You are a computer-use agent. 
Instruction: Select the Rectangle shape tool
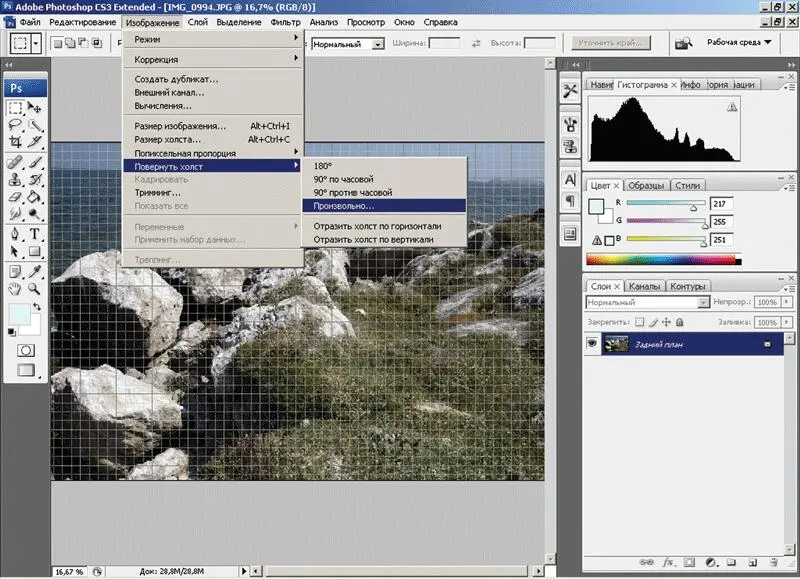coord(34,251)
